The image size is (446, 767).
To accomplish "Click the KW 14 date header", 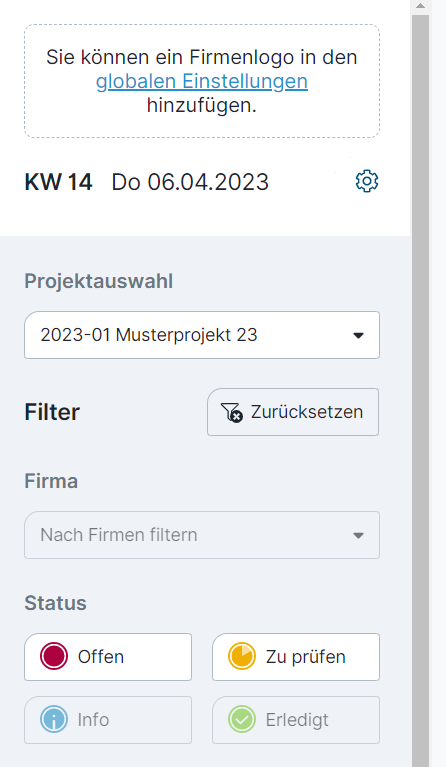I will click(x=147, y=182).
